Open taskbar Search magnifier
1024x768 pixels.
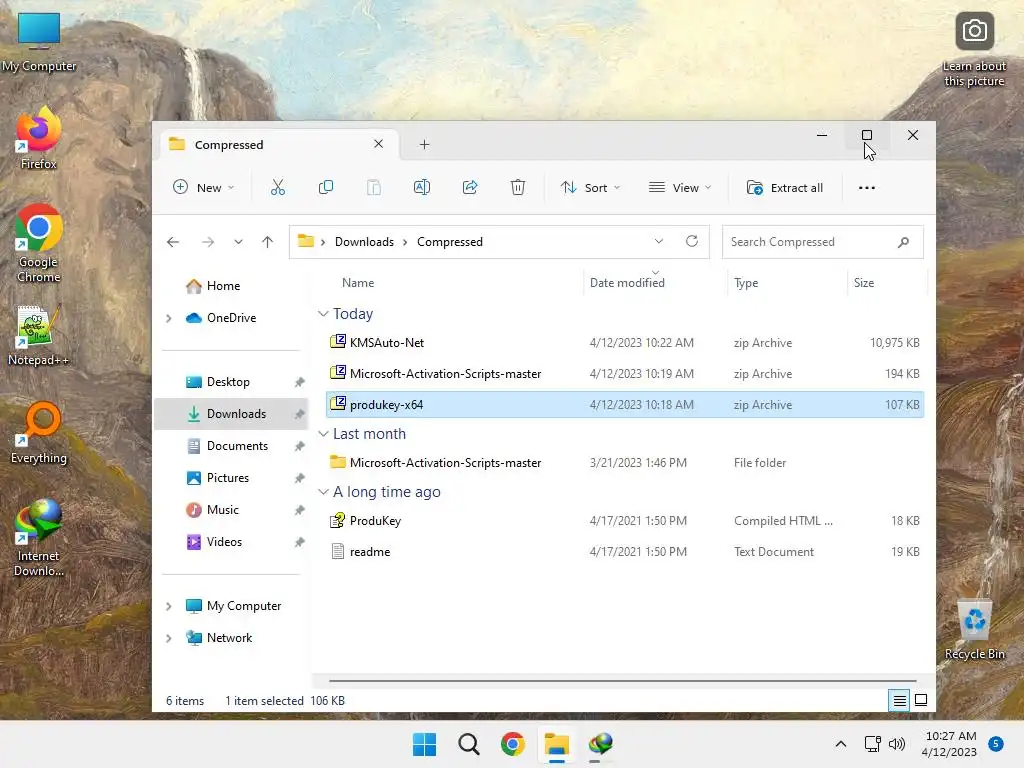pyautogui.click(x=468, y=744)
